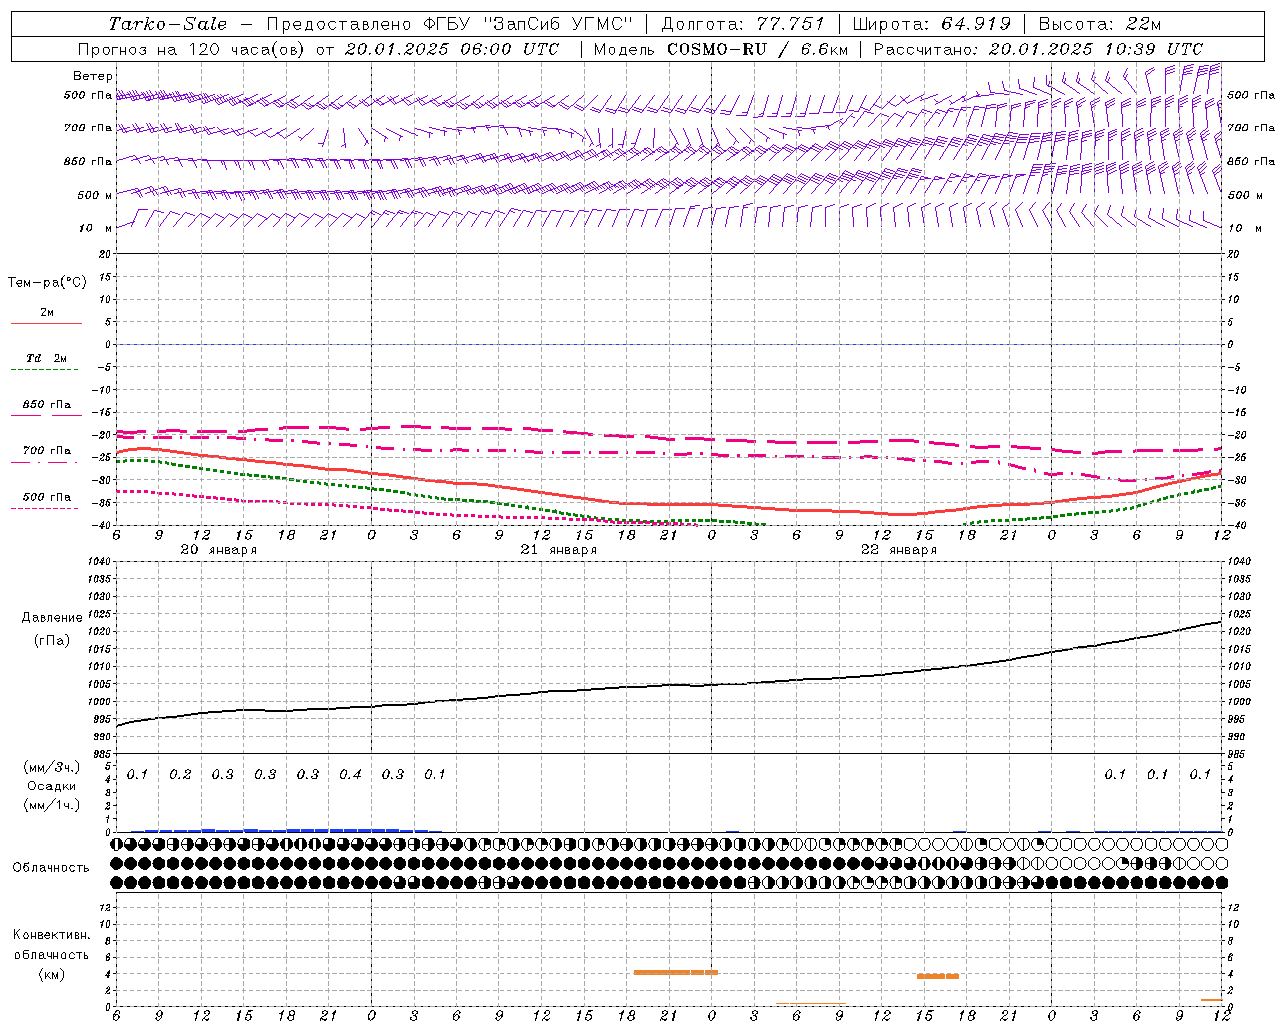The height and width of the screenshot is (1024, 1280).
Task: Click the (мм/3ч.) precipitation unit label
Action: click(x=52, y=767)
